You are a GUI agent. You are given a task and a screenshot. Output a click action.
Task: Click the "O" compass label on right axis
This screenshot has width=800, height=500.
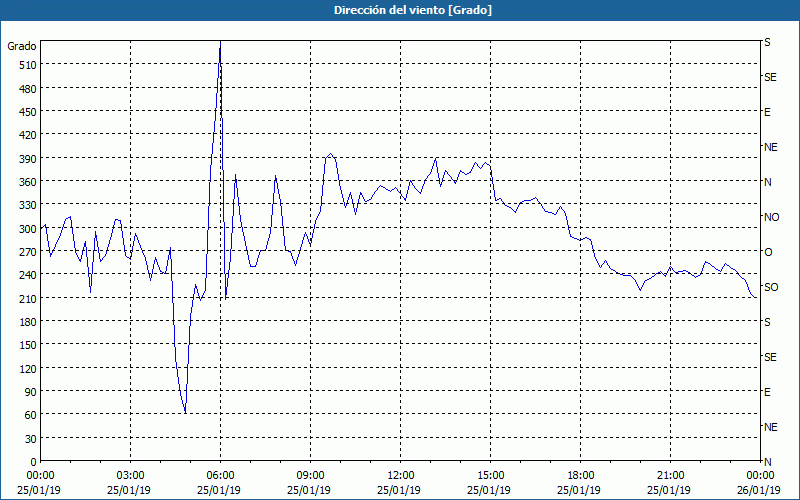pos(768,252)
